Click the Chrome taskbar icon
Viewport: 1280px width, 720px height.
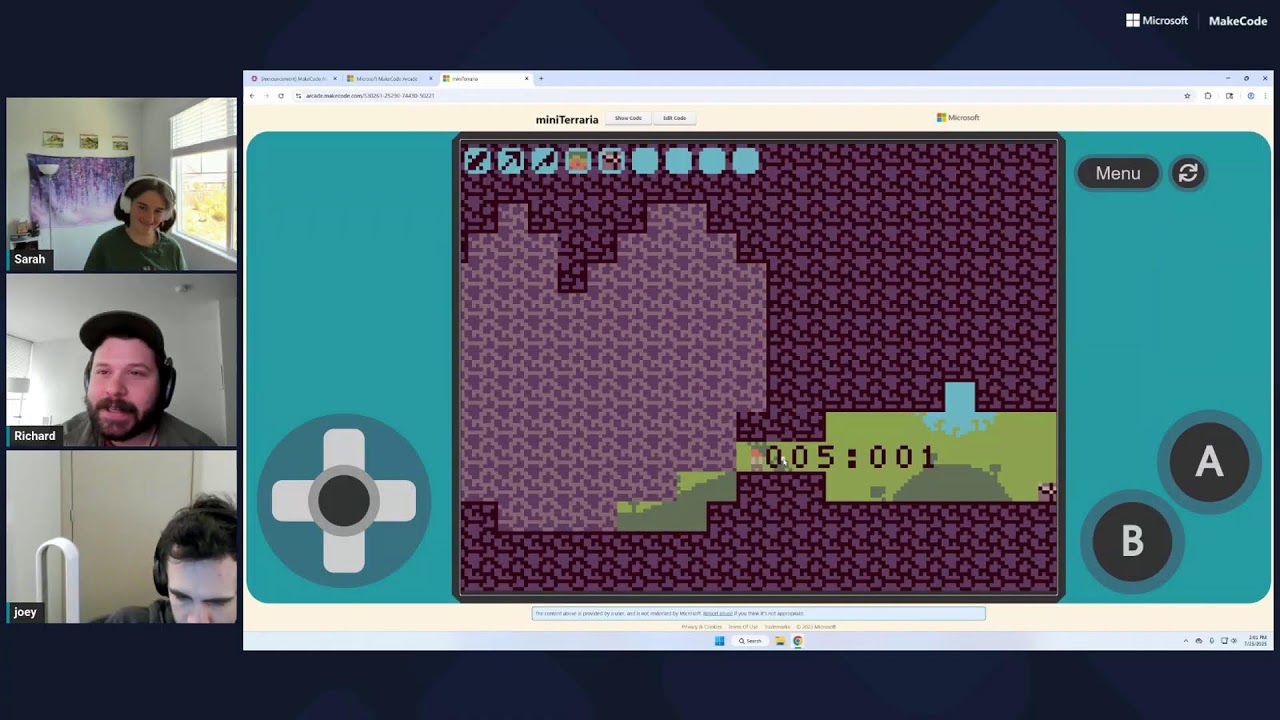[798, 641]
